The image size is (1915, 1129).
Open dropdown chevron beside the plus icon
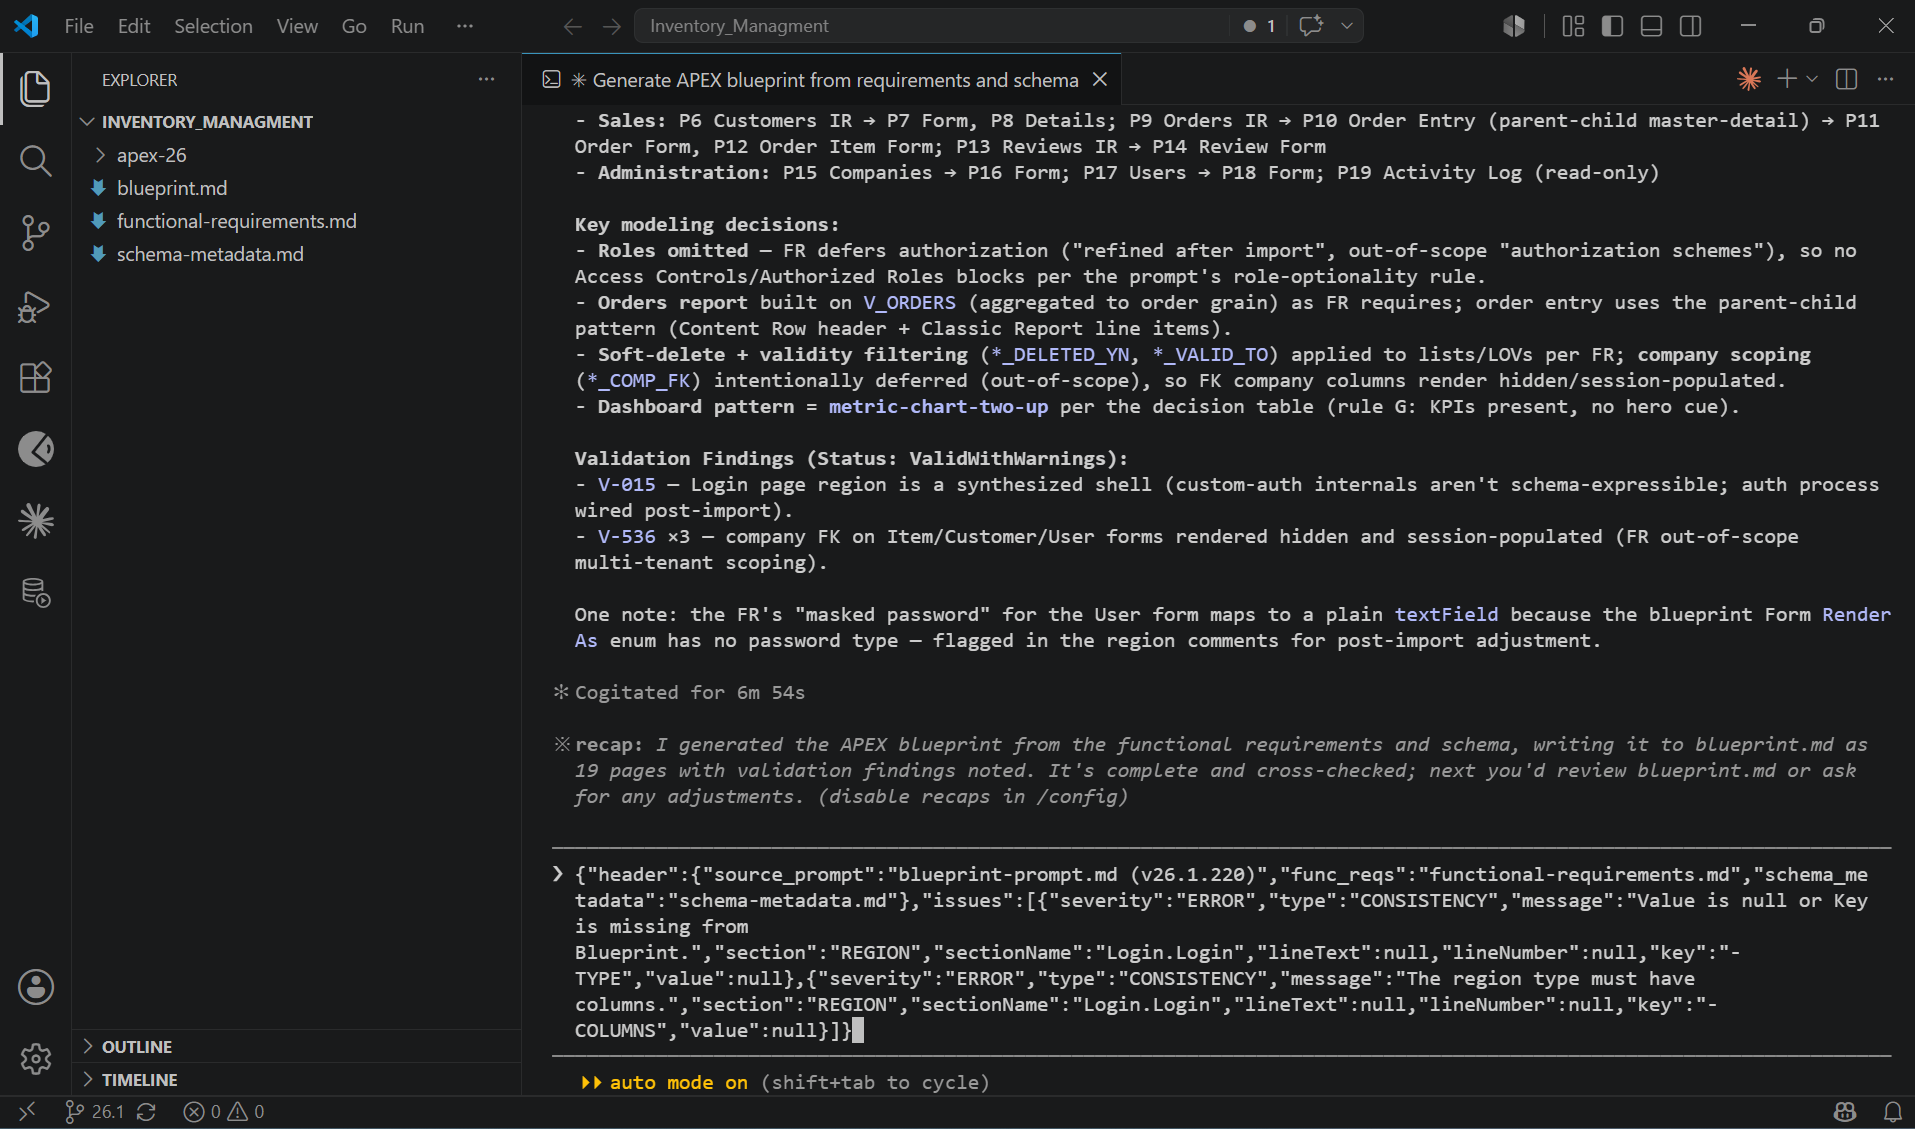pos(1812,79)
